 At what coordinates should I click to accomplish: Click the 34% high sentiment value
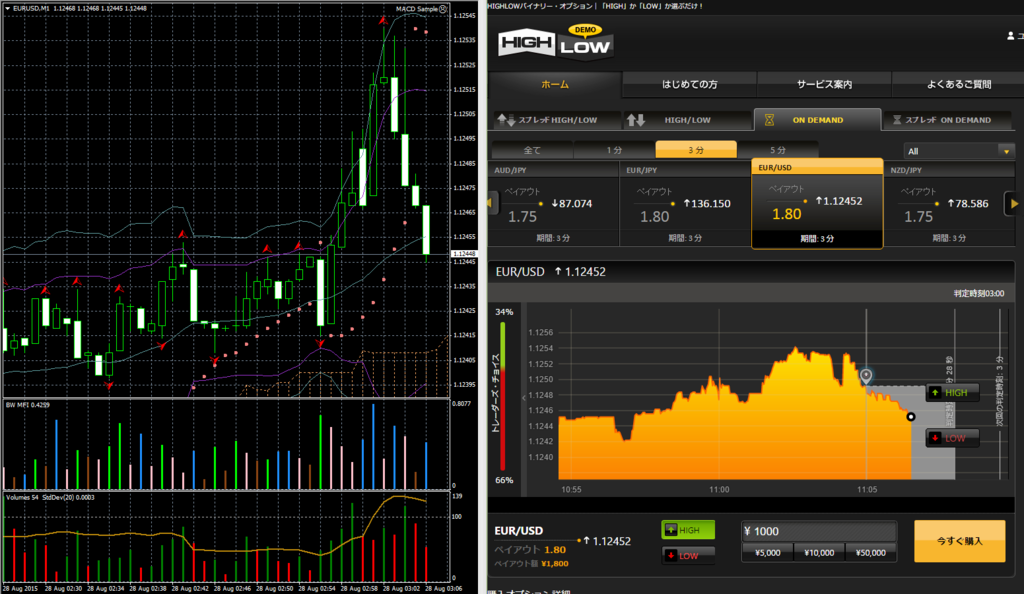point(504,312)
